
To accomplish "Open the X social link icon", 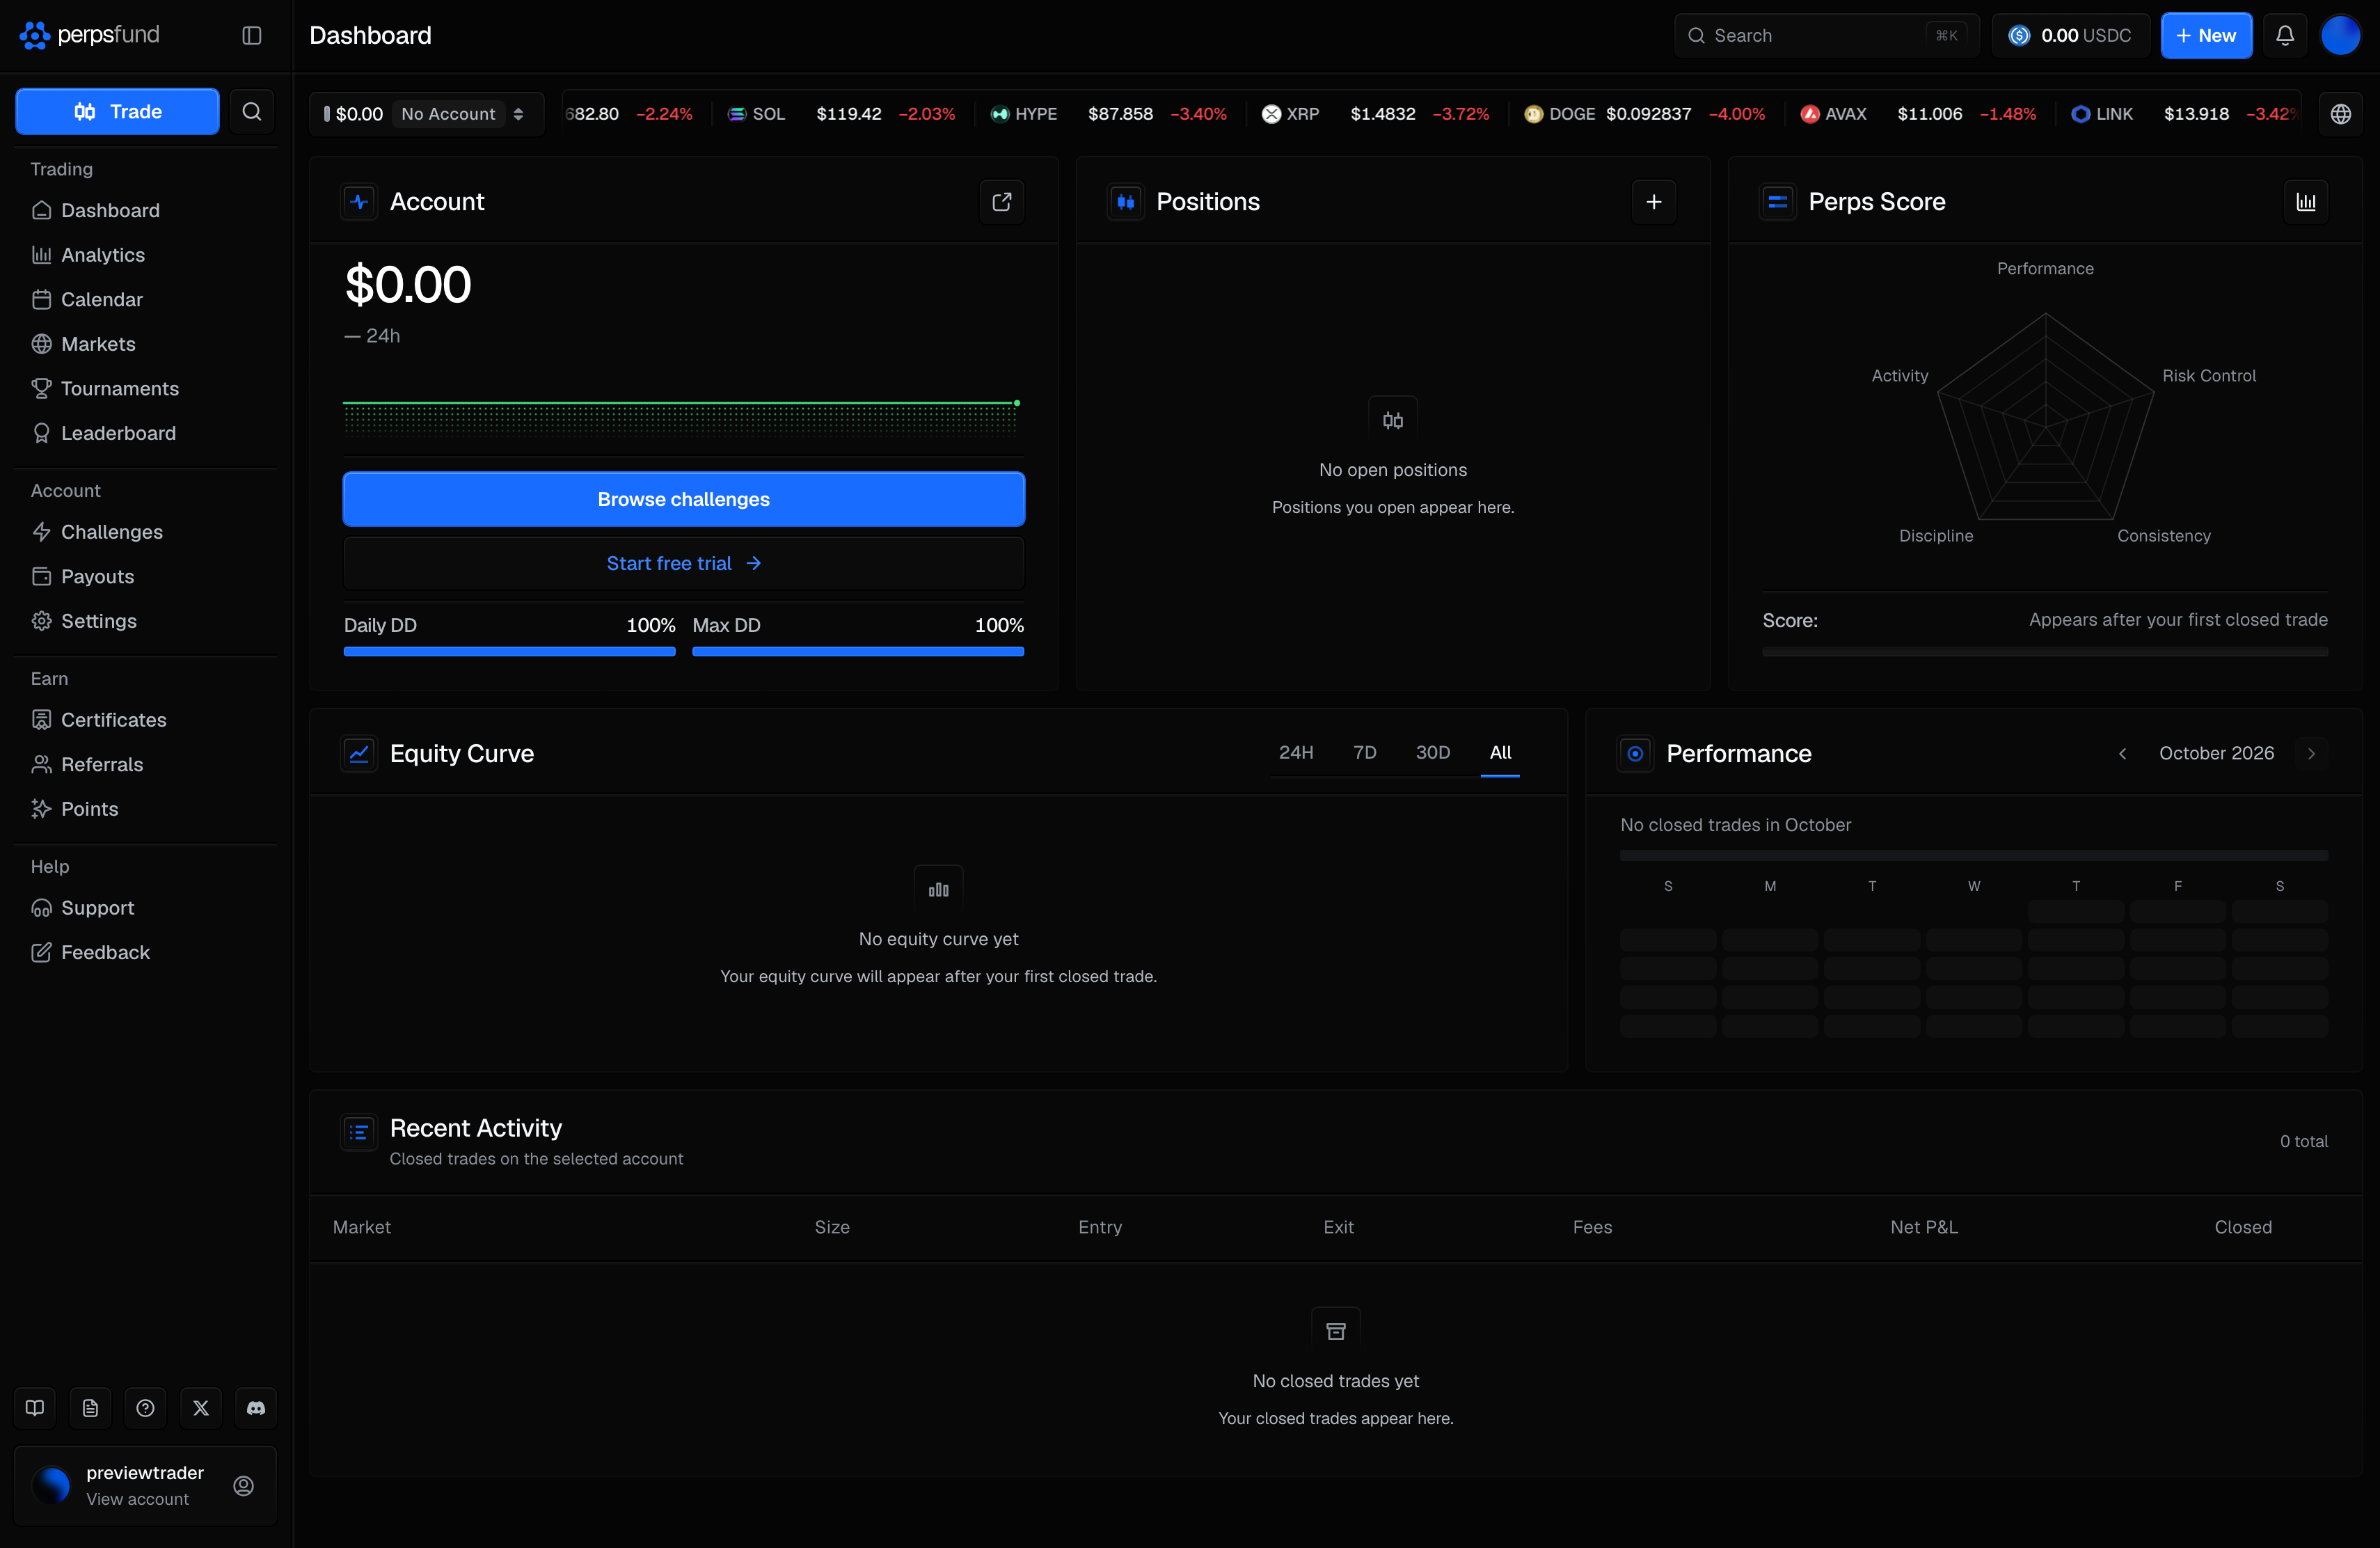I will click(x=201, y=1408).
